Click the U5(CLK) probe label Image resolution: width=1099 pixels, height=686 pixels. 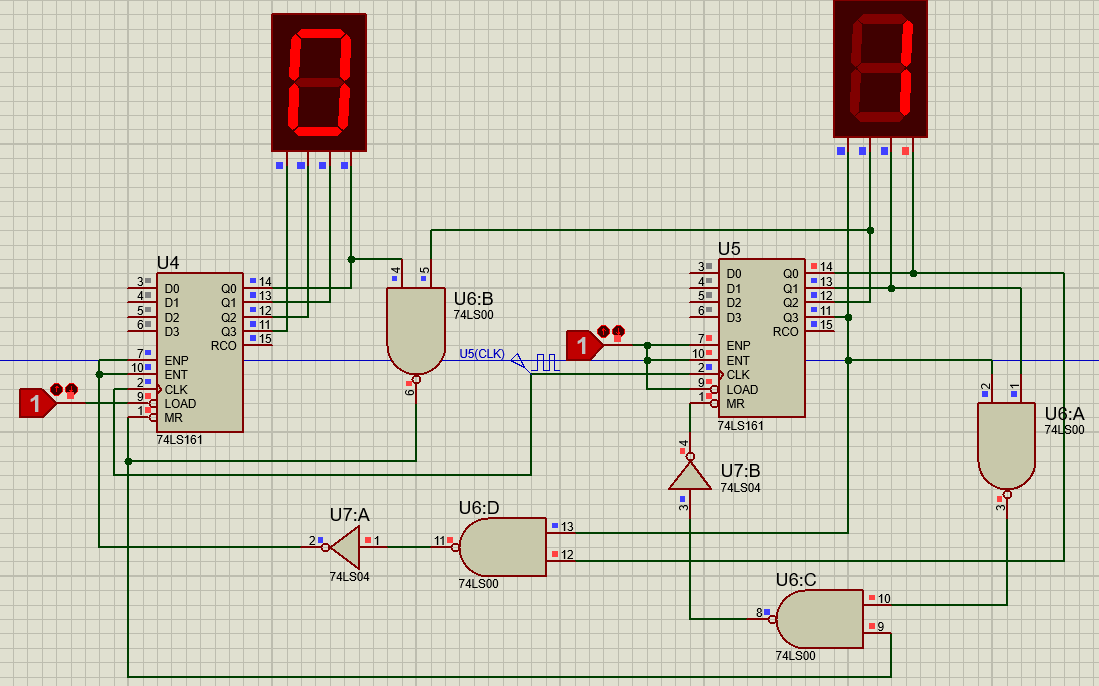pos(482,354)
